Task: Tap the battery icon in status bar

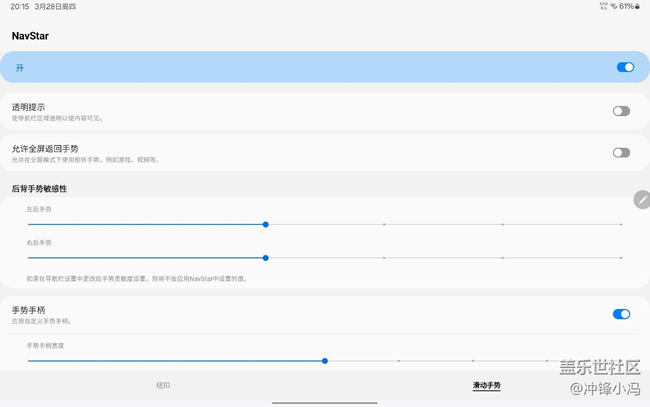Action: pos(637,6)
